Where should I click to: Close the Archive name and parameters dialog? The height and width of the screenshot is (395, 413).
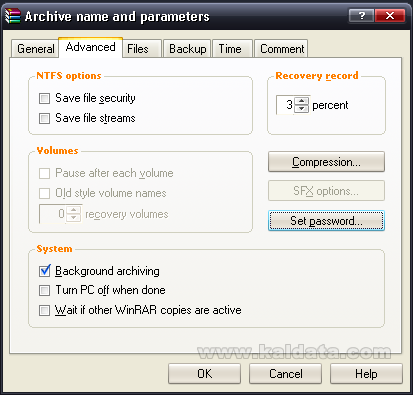pyautogui.click(x=390, y=16)
